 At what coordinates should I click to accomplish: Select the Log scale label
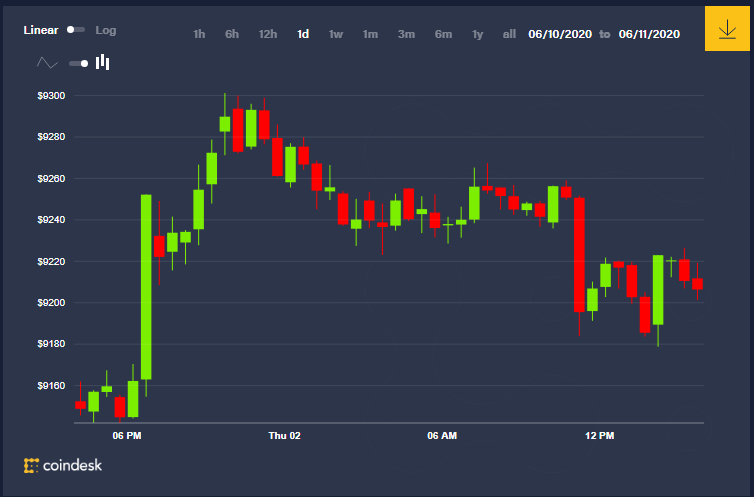click(106, 30)
